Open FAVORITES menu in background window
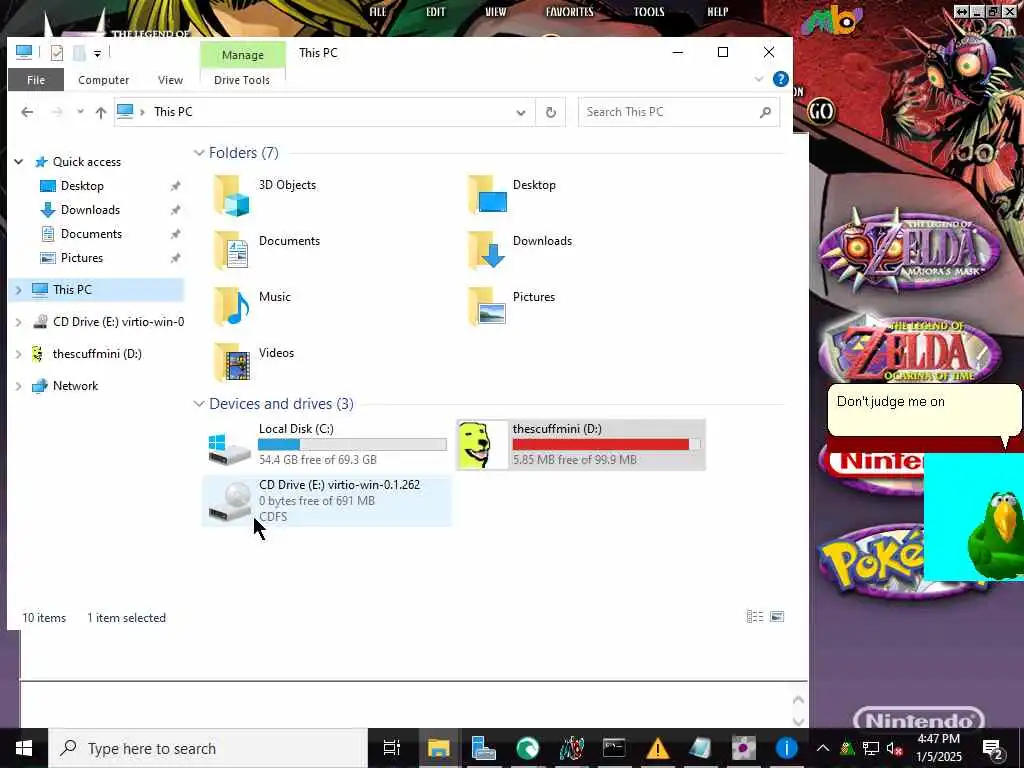Image resolution: width=1024 pixels, height=768 pixels. coord(570,12)
